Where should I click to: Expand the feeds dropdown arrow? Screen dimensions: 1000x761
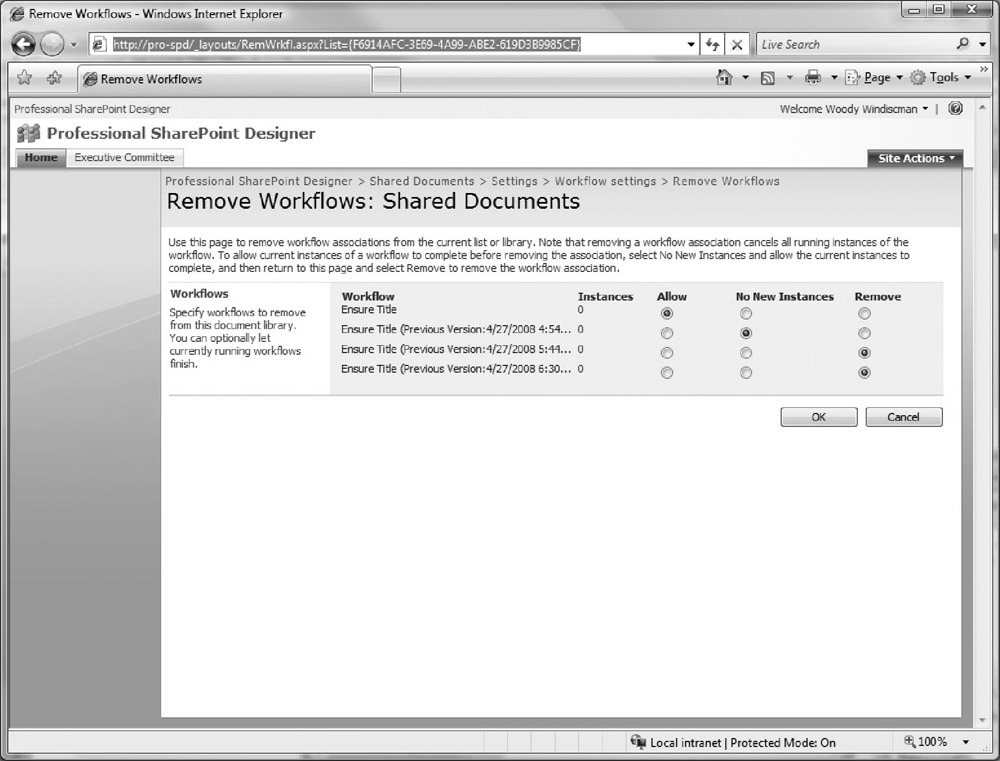tap(790, 78)
